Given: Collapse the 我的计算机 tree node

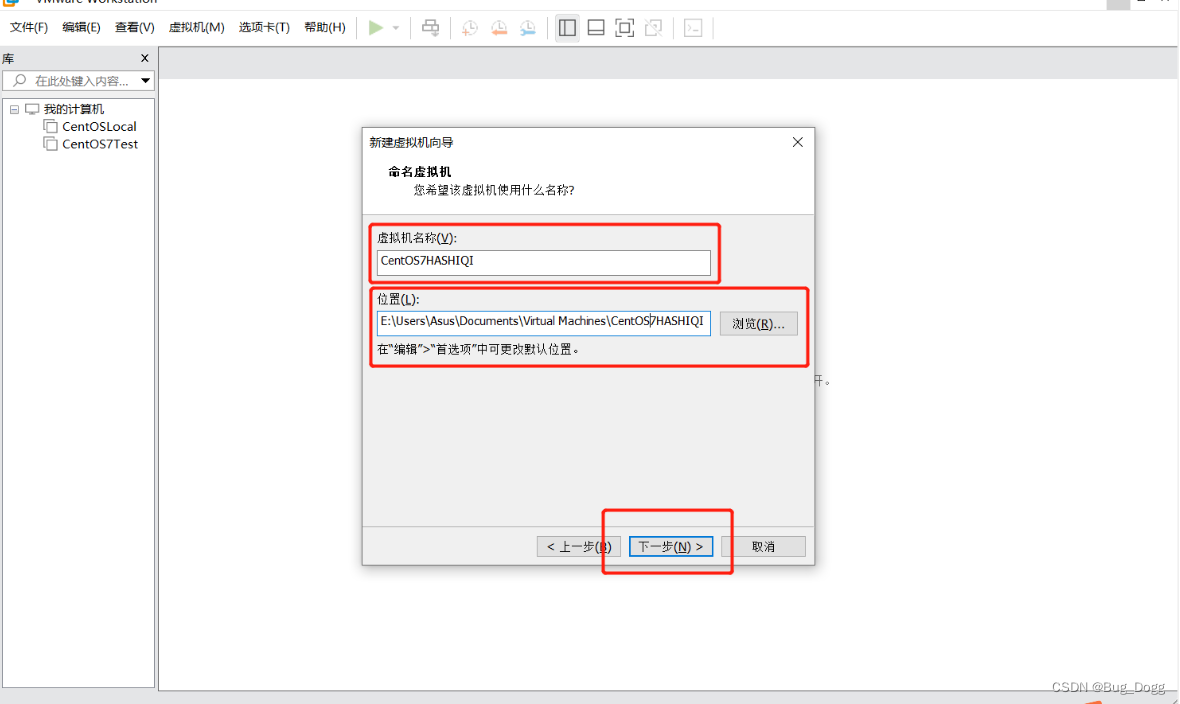Looking at the screenshot, I should pyautogui.click(x=14, y=109).
